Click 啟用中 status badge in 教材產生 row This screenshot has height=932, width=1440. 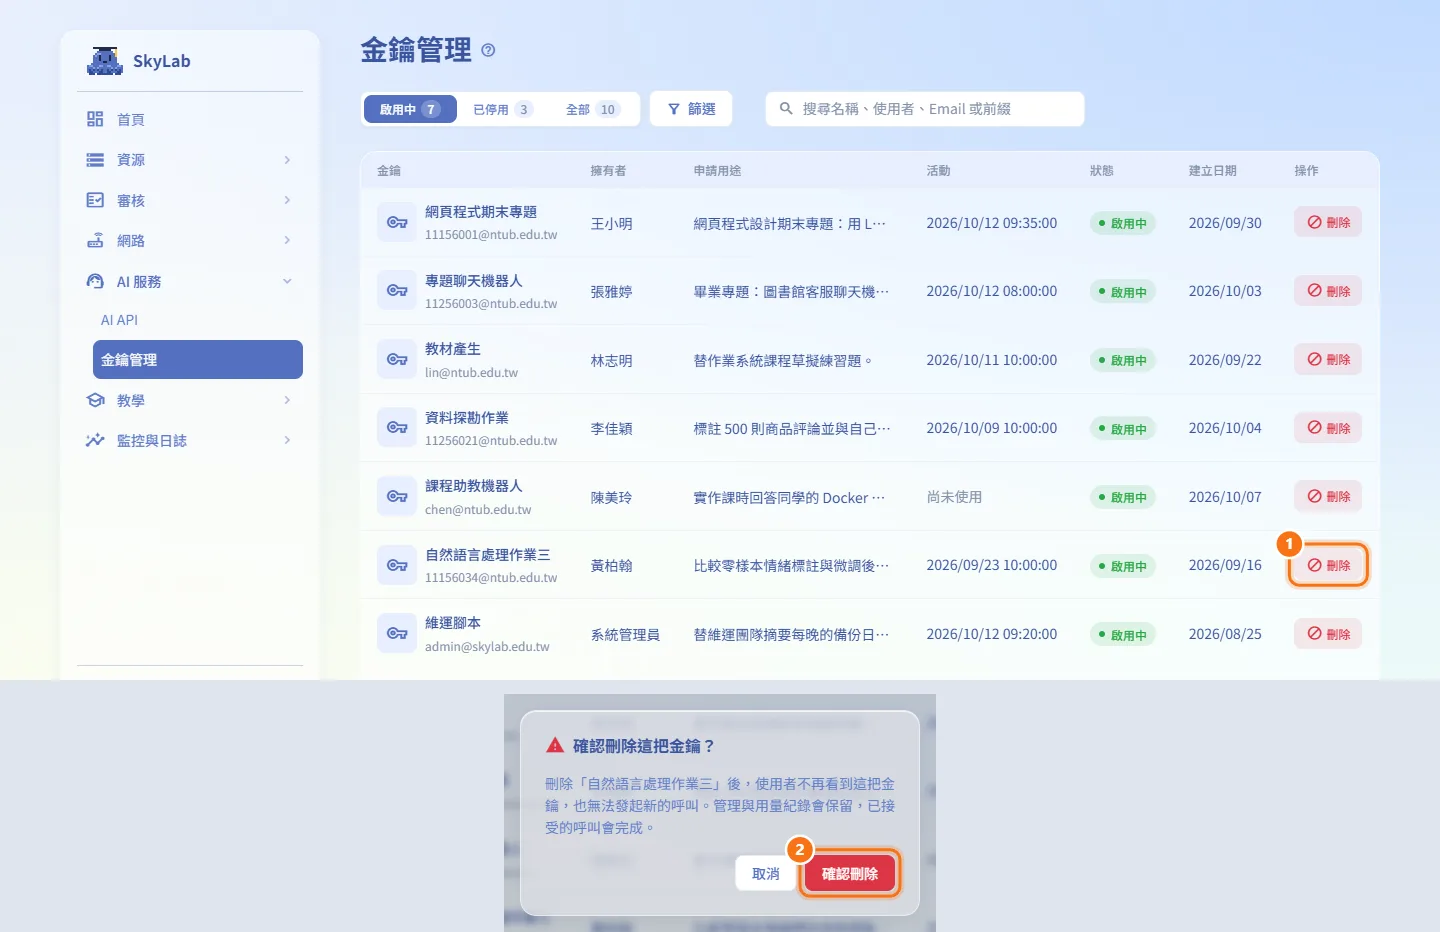pyautogui.click(x=1122, y=360)
